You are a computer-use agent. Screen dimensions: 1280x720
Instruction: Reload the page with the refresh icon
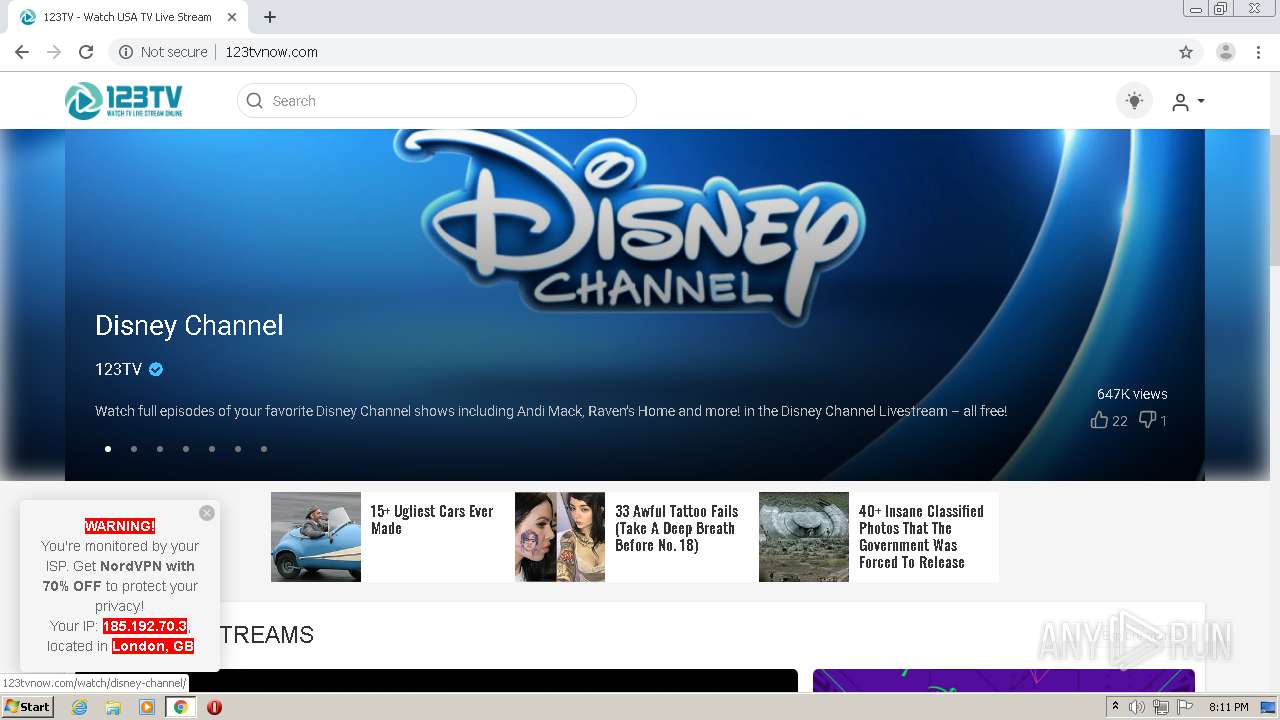click(86, 52)
